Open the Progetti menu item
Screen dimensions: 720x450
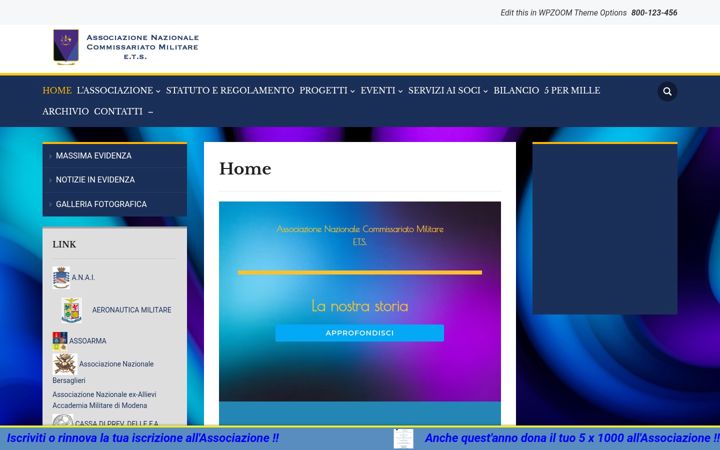point(323,90)
